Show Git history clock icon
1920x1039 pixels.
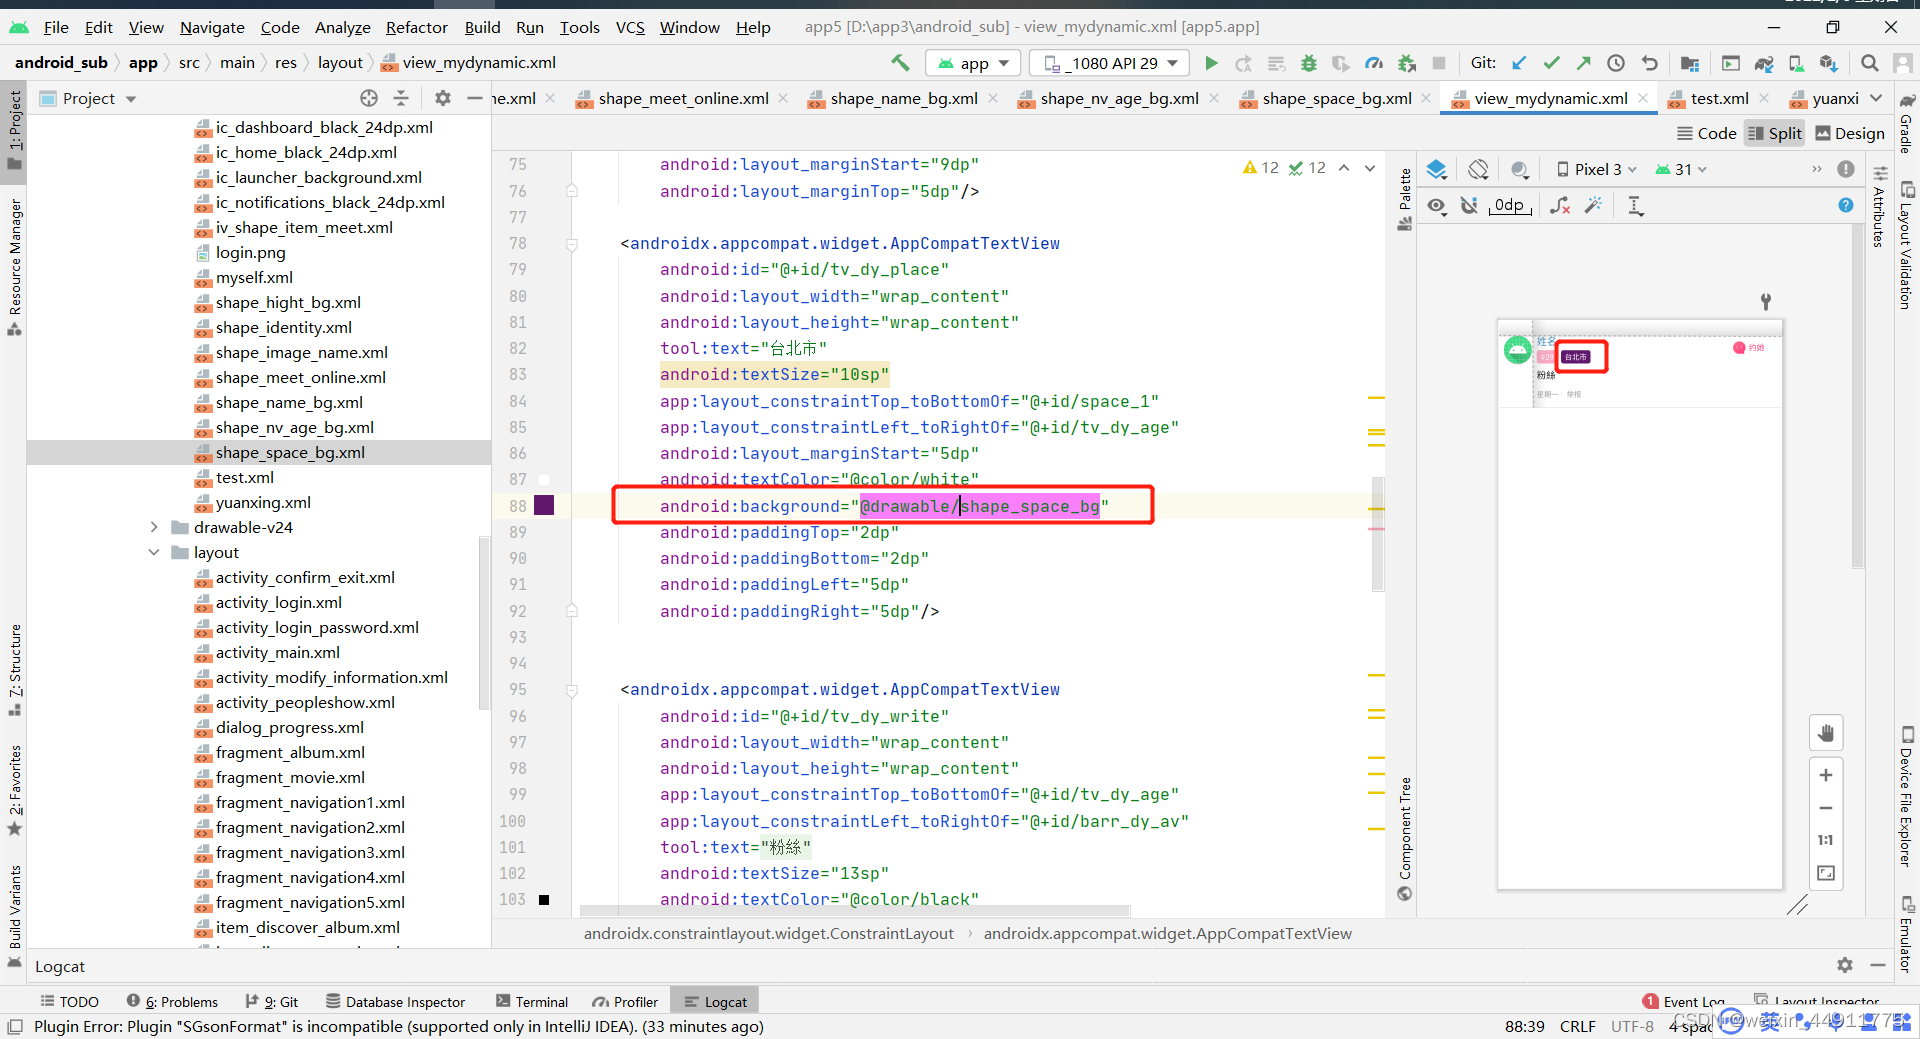(1616, 63)
